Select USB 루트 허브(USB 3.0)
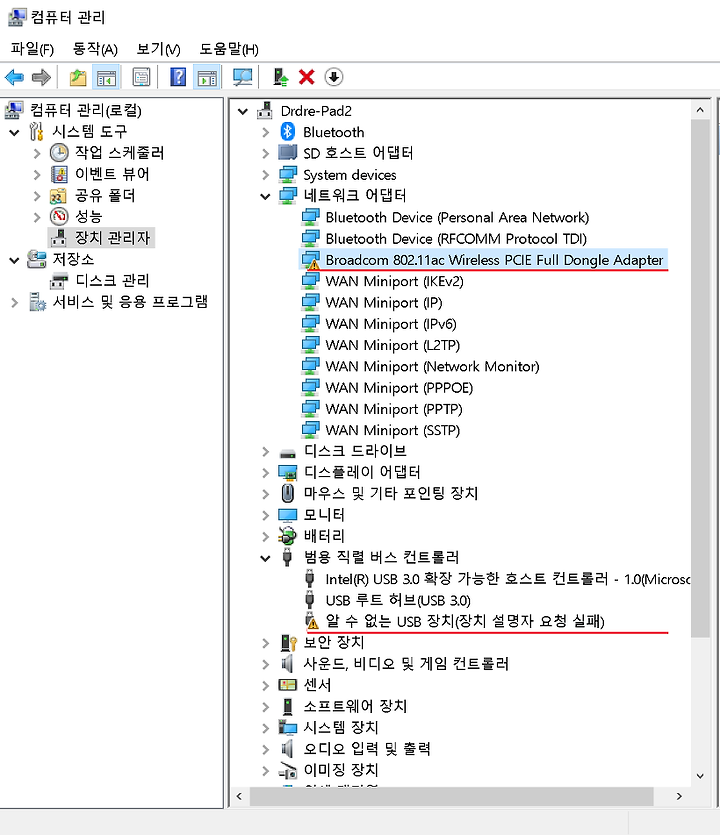Screen dimensions: 720x835 coord(398,600)
